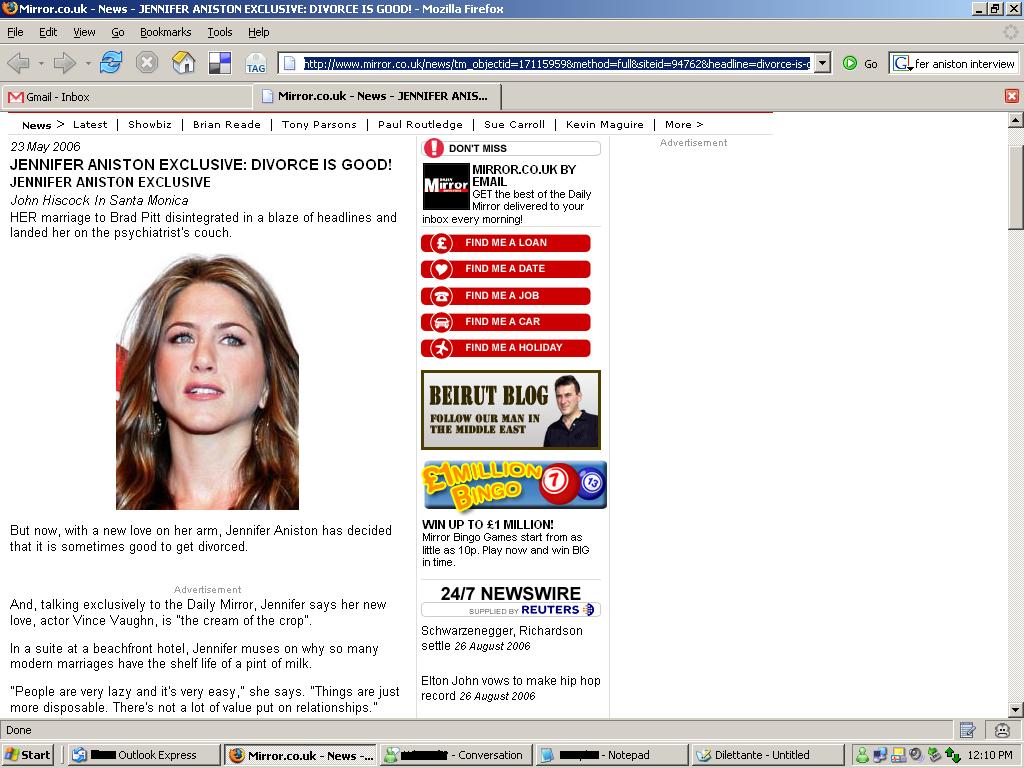The image size is (1024, 768).
Task: Click the TAG toolbar icon
Action: click(255, 63)
